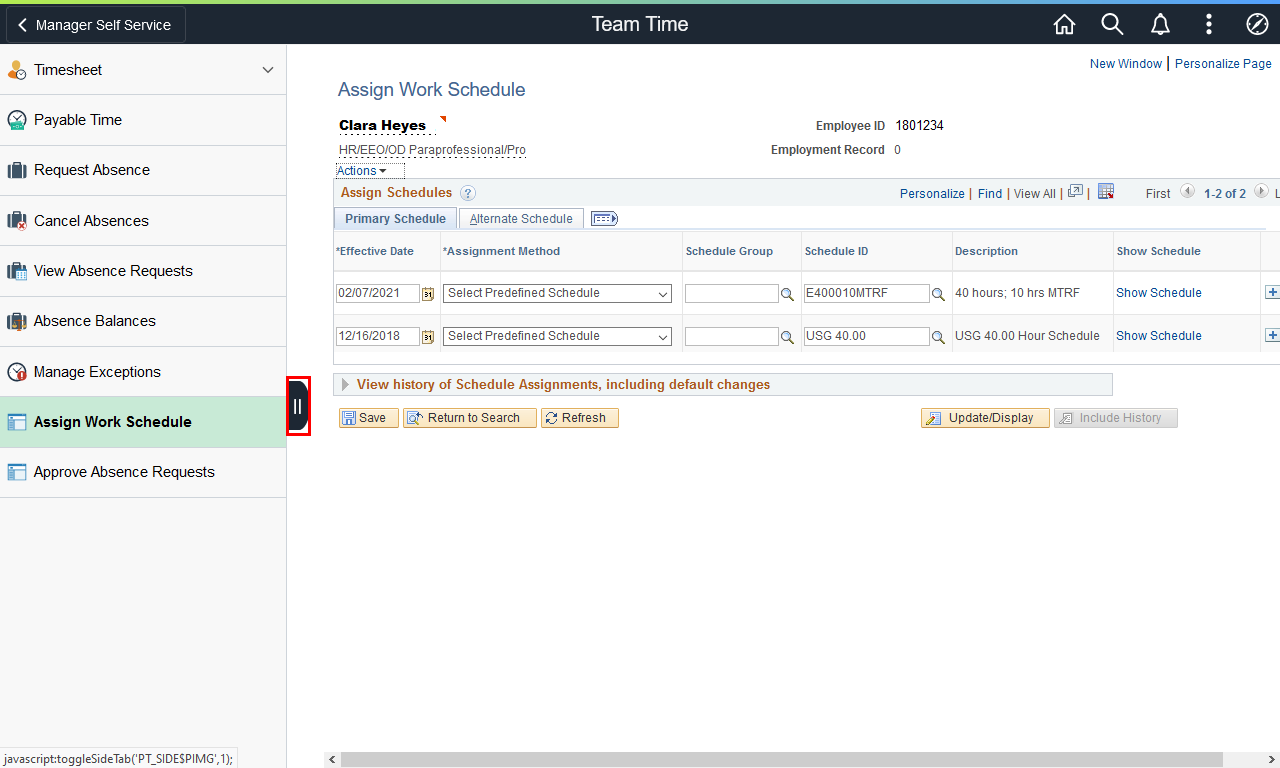Open the Actions dropdown under employee name
Viewport: 1280px width, 768px height.
(361, 171)
